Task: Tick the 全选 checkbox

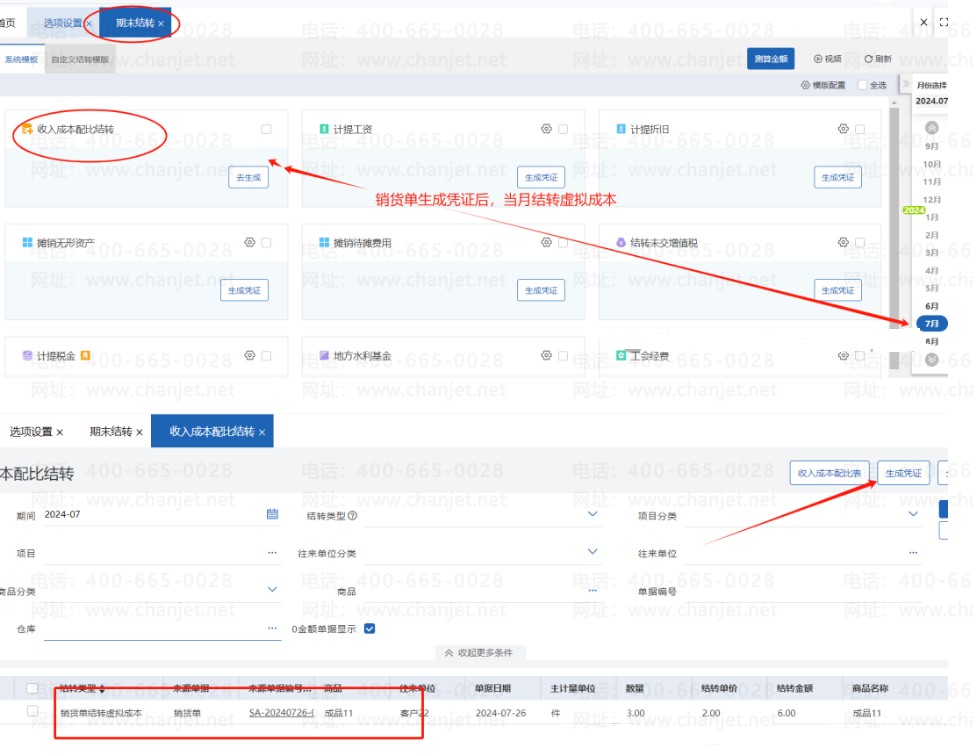Action: pyautogui.click(x=862, y=85)
